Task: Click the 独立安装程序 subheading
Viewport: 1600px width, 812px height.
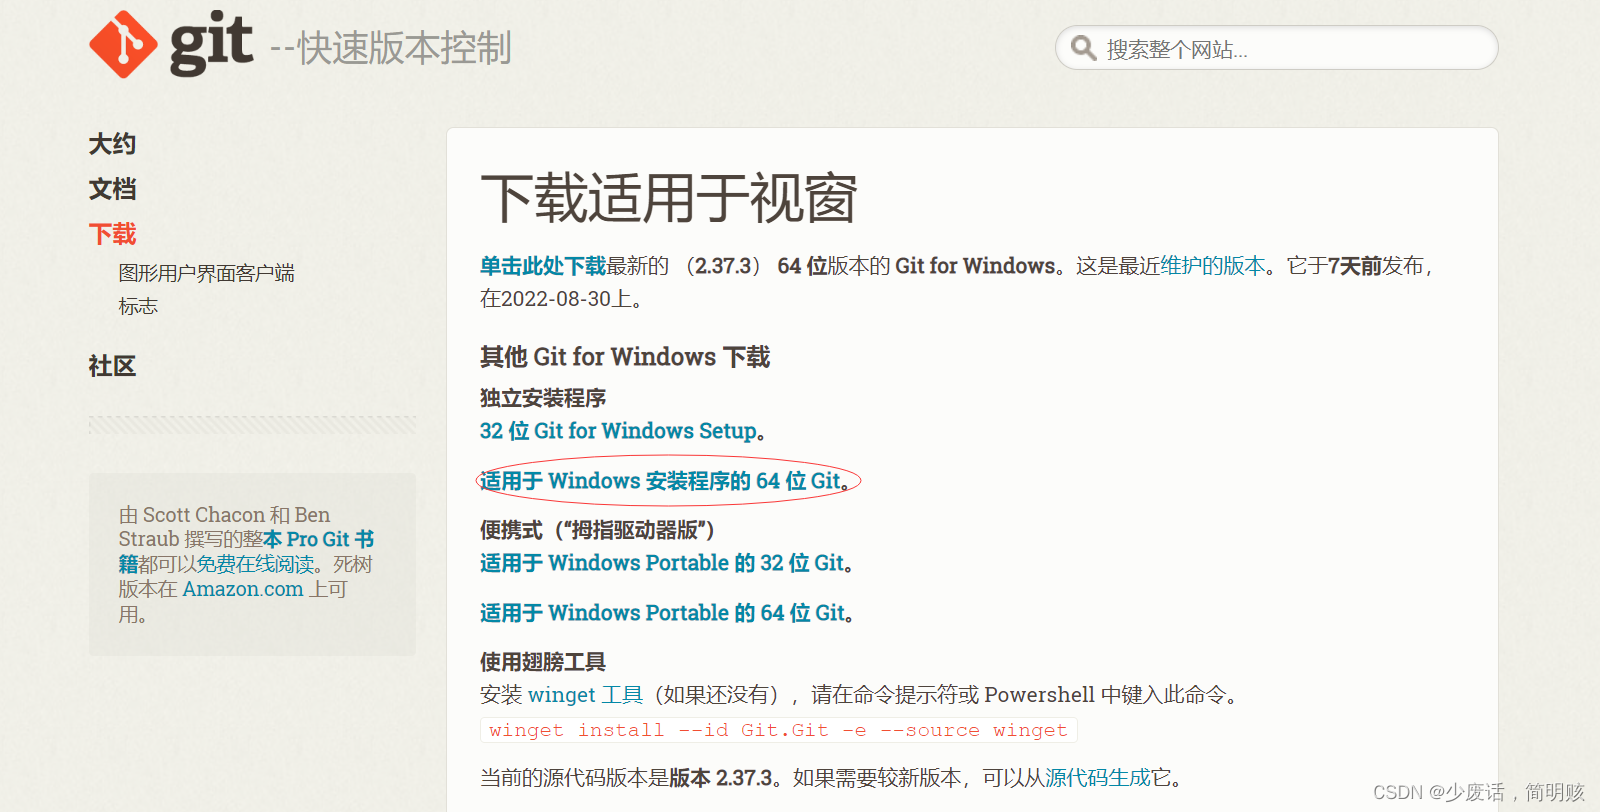Action: pyautogui.click(x=543, y=398)
